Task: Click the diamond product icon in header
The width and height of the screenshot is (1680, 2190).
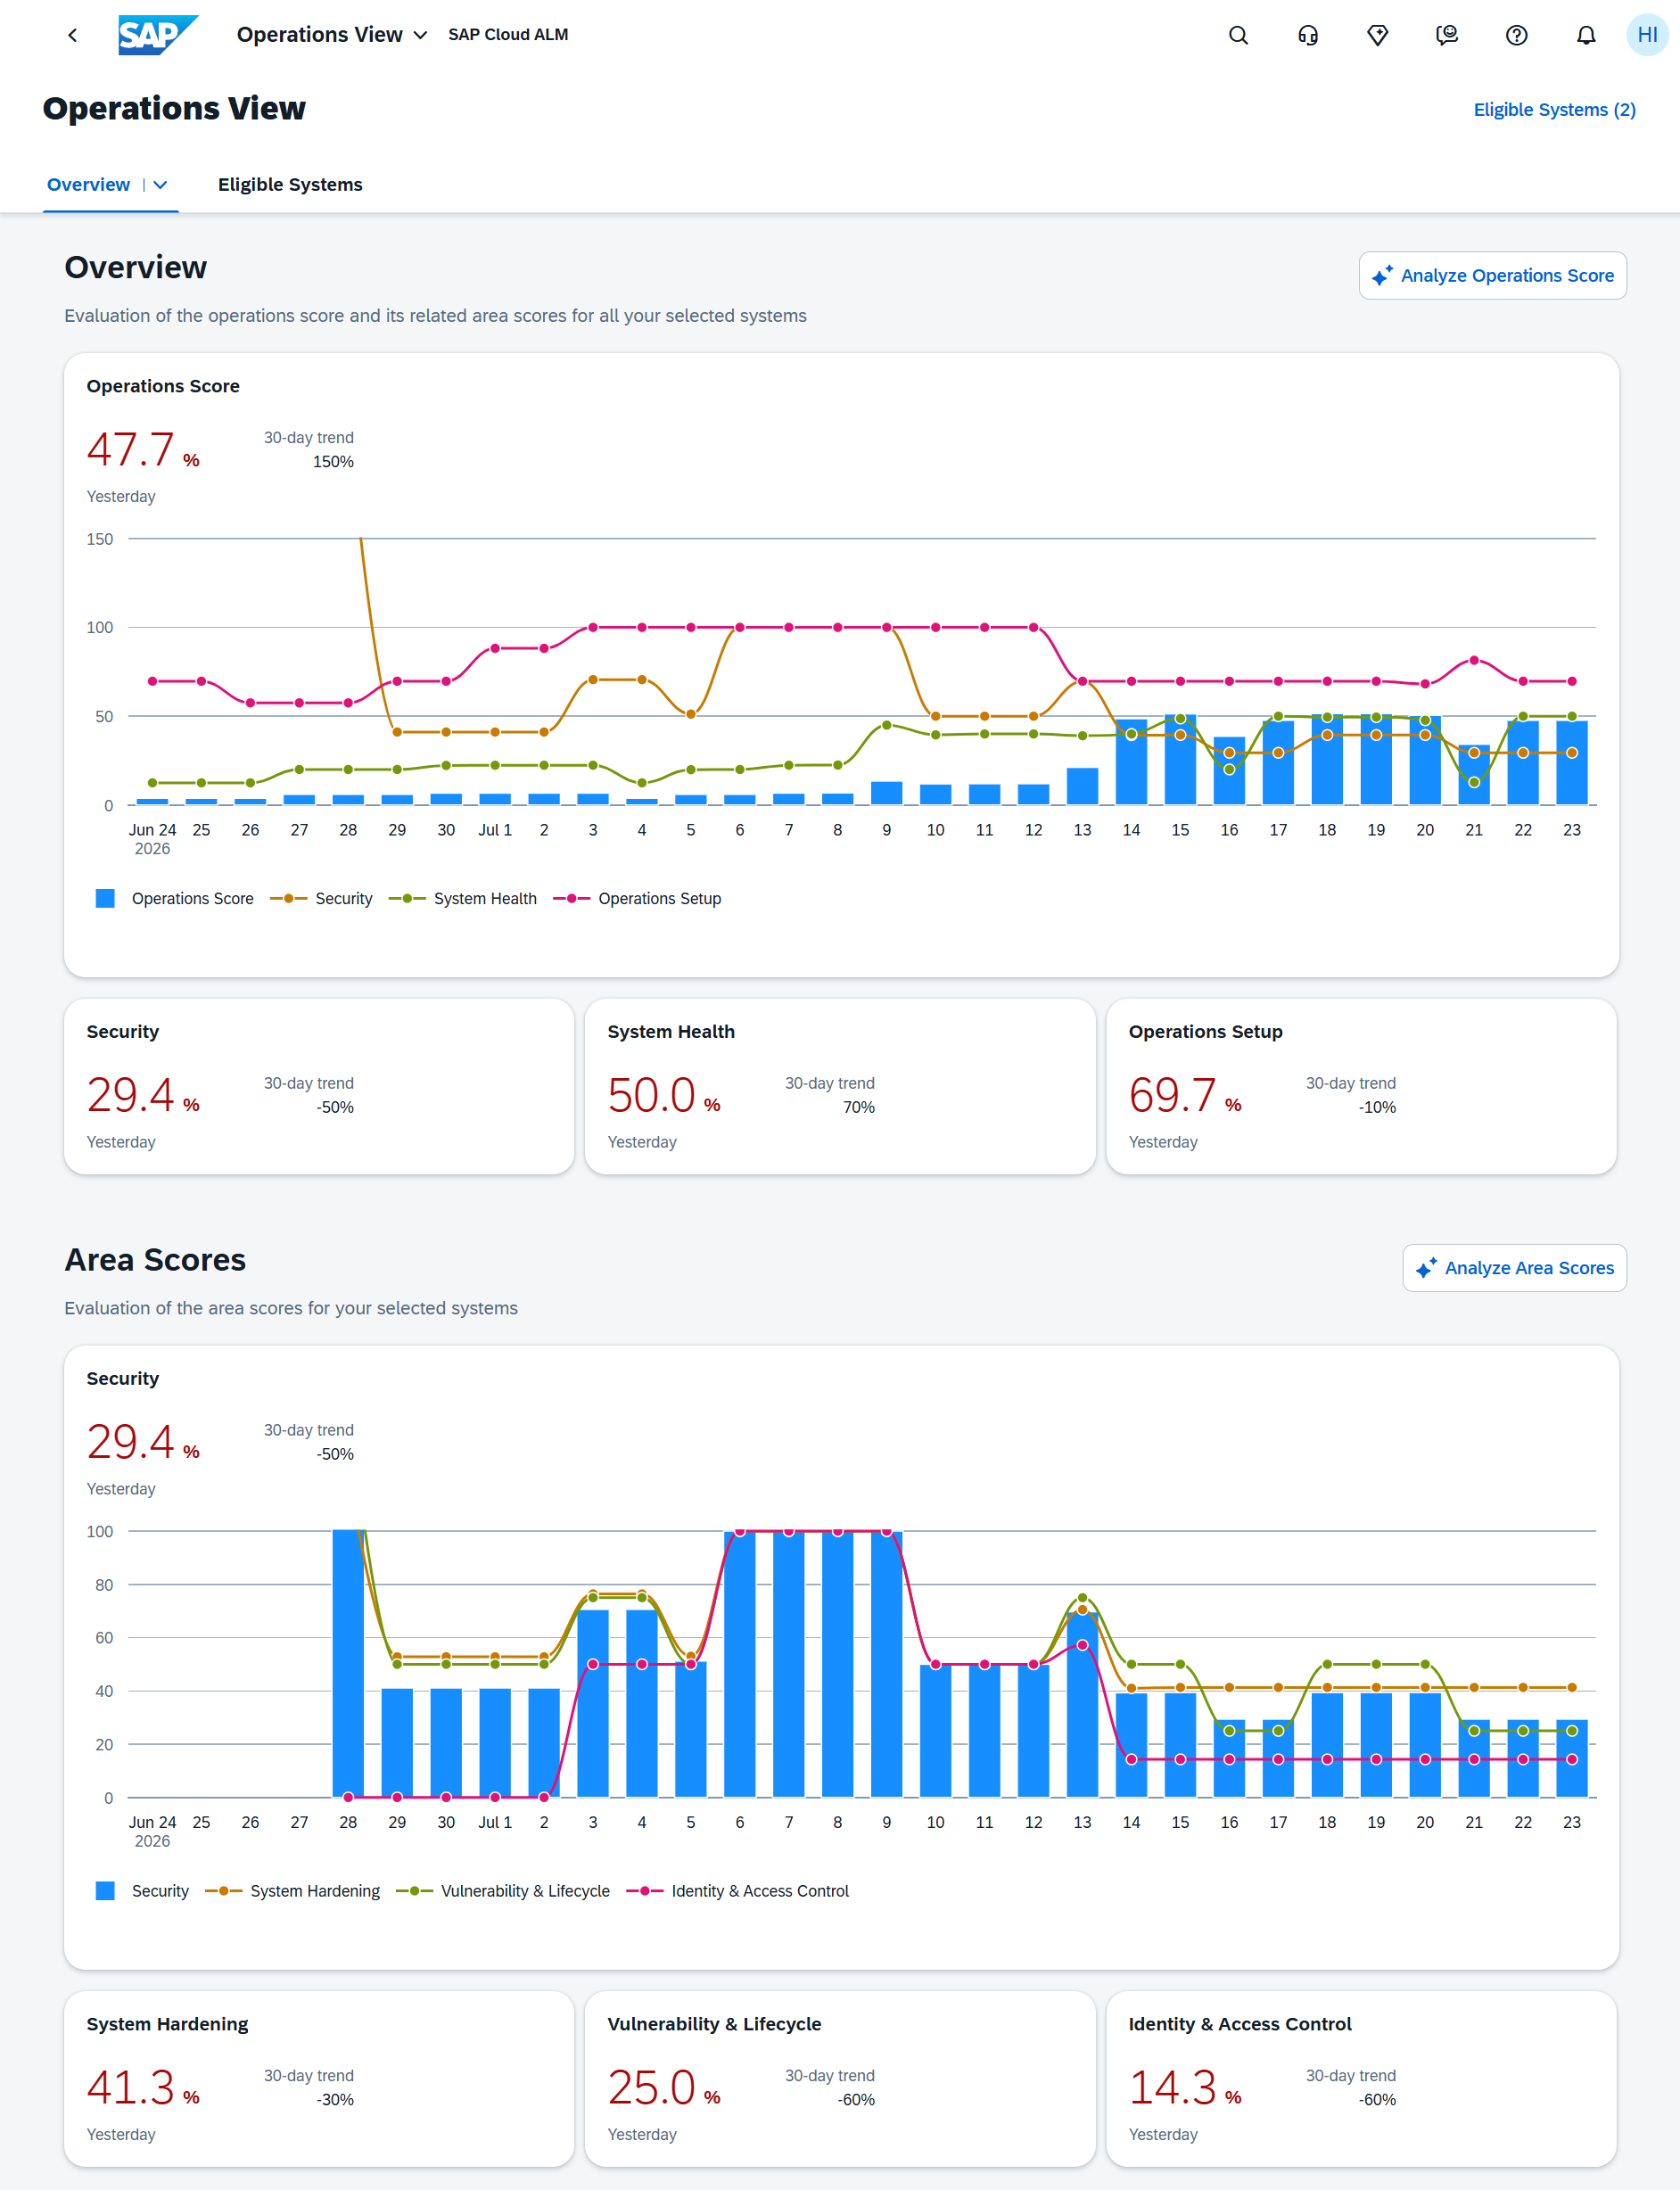Action: [1377, 35]
